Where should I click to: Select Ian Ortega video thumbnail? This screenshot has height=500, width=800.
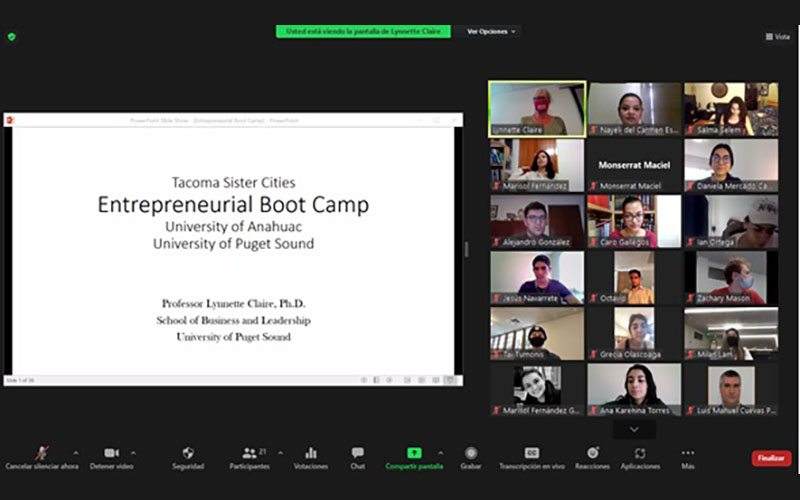point(731,221)
